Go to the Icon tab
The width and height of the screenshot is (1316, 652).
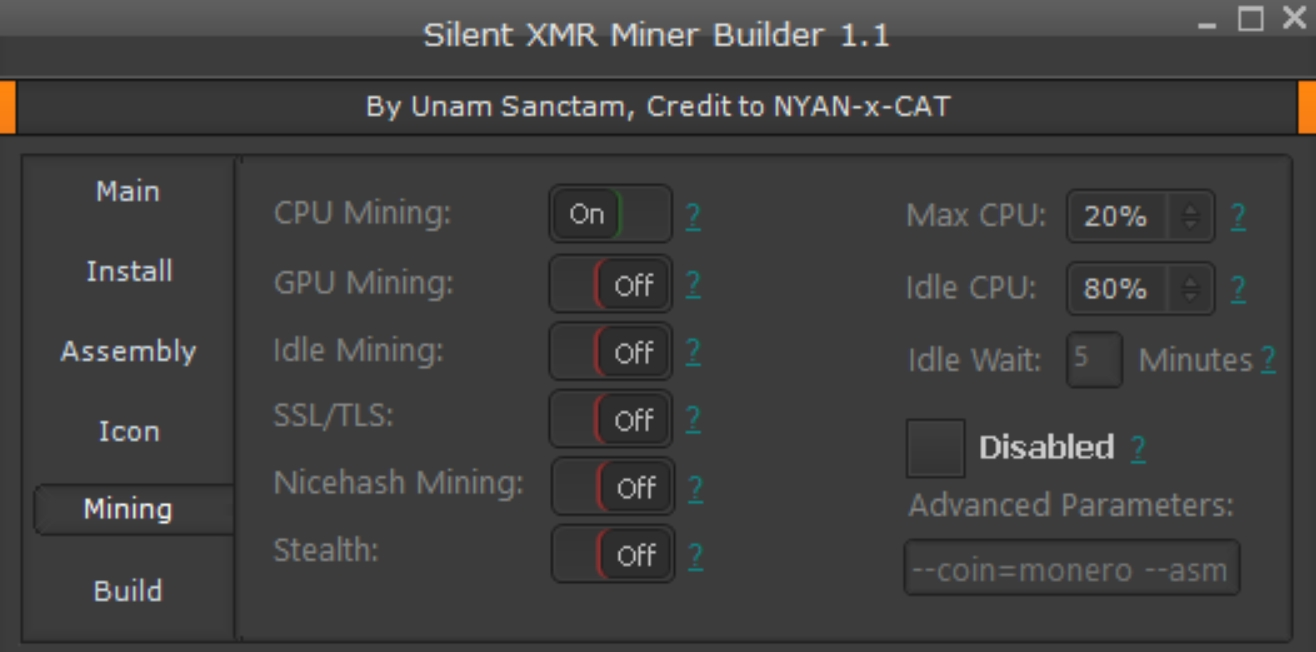(127, 431)
